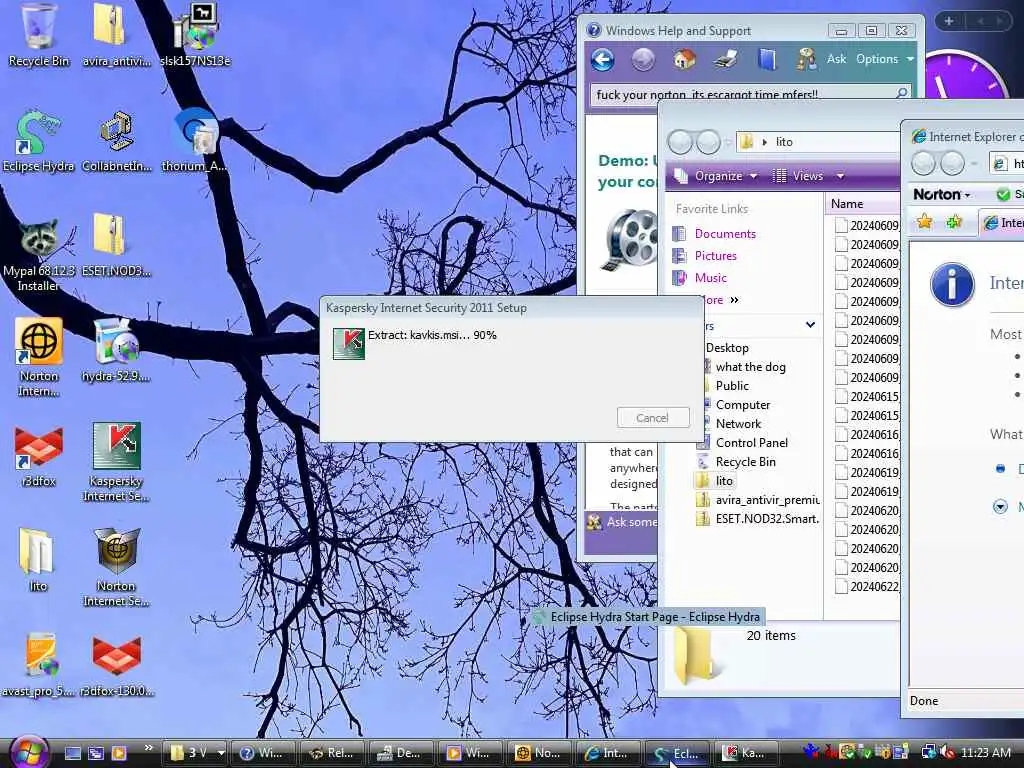This screenshot has height=768, width=1024.
Task: Go back in Windows Help and Support
Action: pos(602,60)
